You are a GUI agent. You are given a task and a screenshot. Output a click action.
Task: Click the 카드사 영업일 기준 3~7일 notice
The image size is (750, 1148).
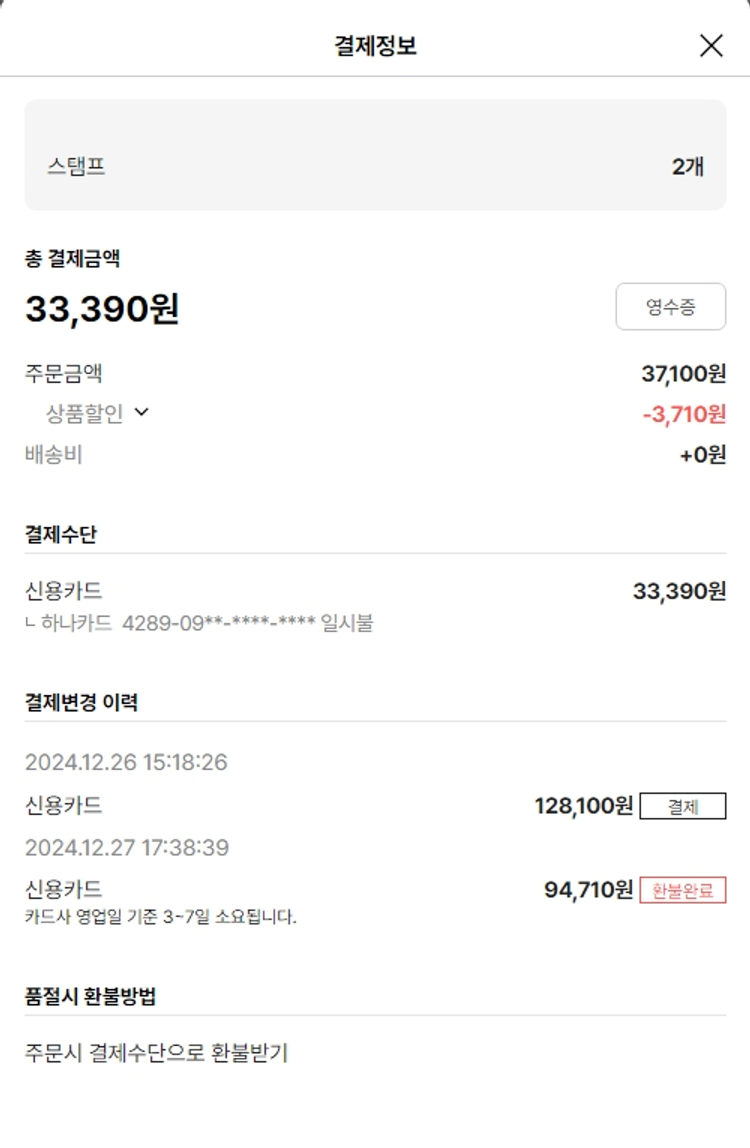(x=161, y=916)
